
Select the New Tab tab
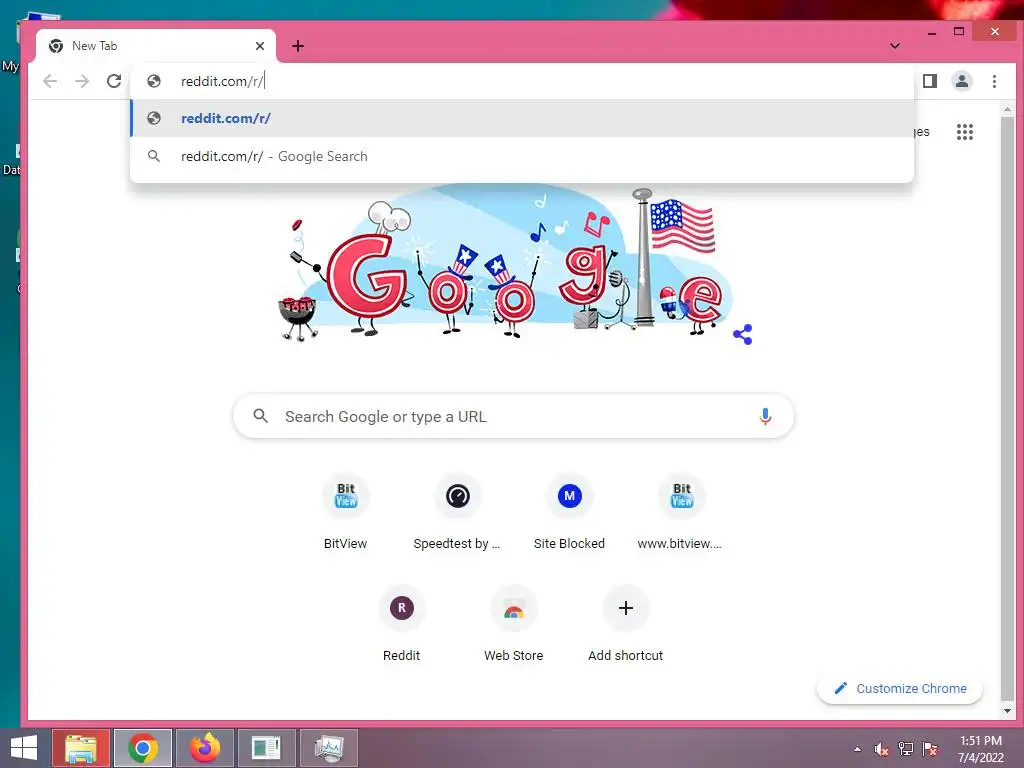click(155, 46)
